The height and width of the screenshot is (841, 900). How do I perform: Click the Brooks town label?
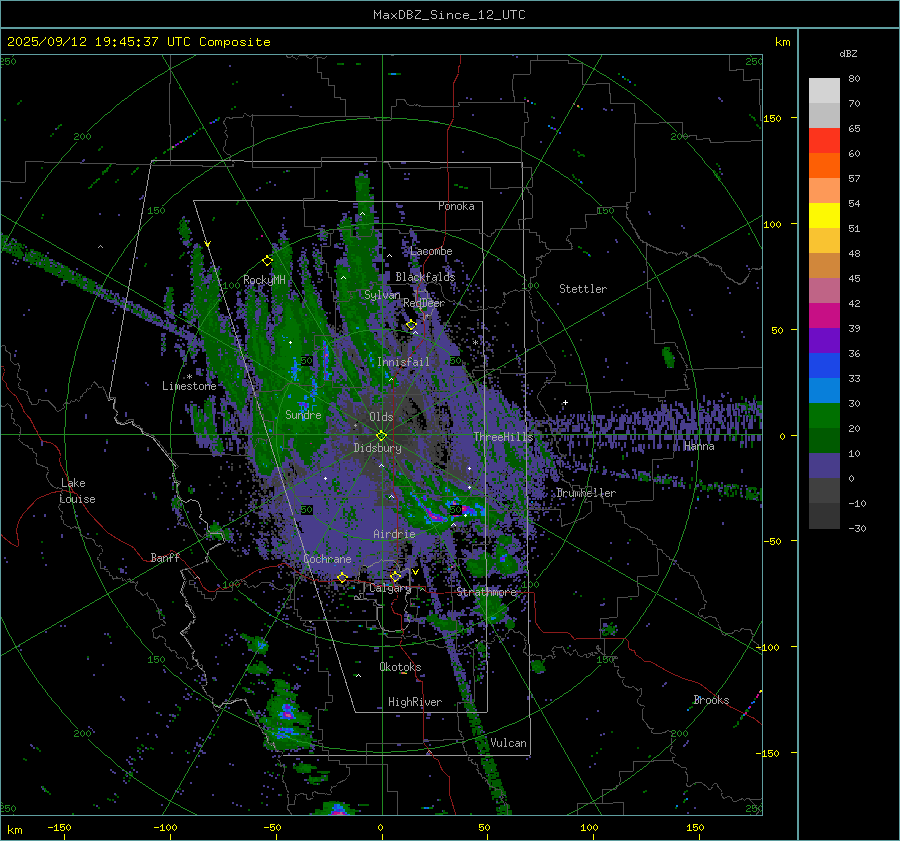[x=711, y=700]
